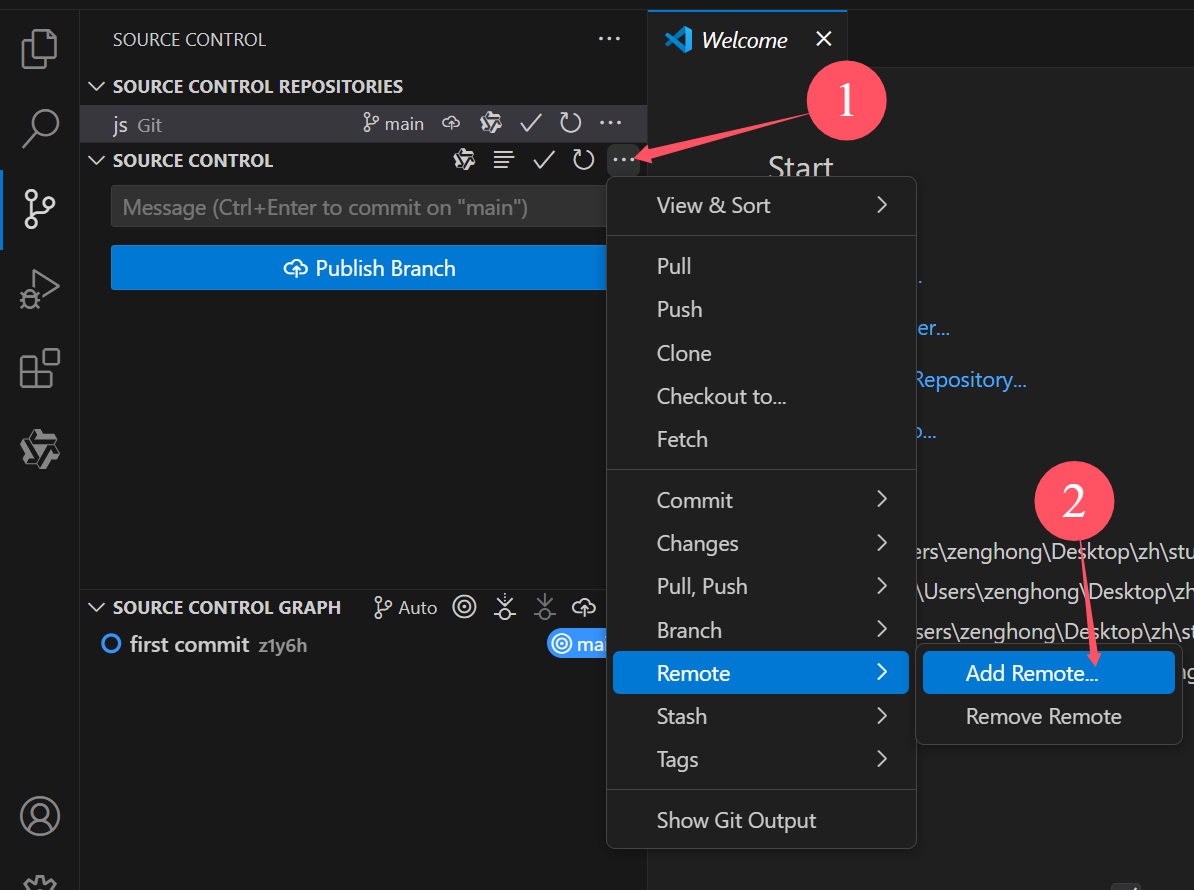Viewport: 1194px width, 890px height.
Task: Click the fetch icon in Source Control Graph
Action: [504, 607]
